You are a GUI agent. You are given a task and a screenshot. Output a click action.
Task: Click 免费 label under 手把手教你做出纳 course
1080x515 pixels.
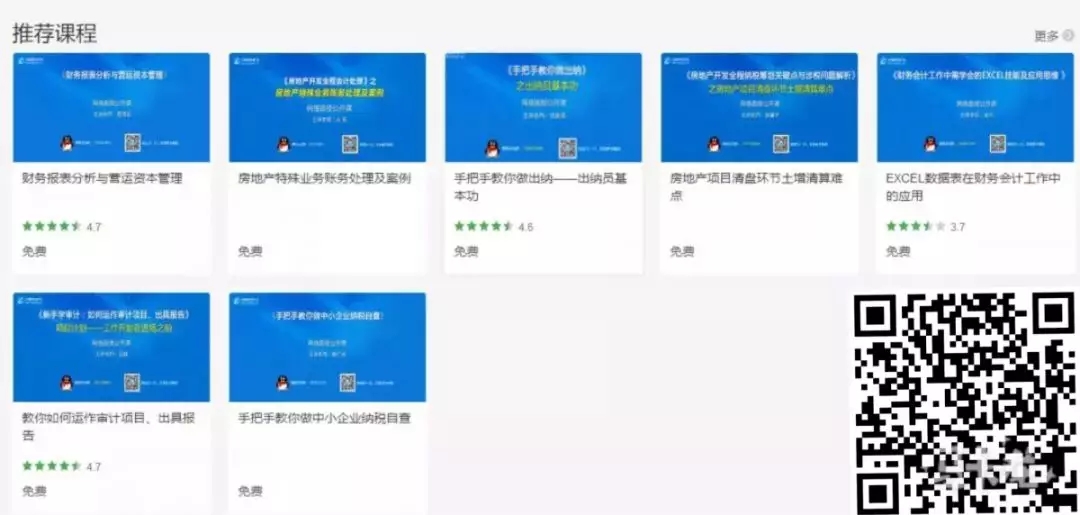click(466, 251)
